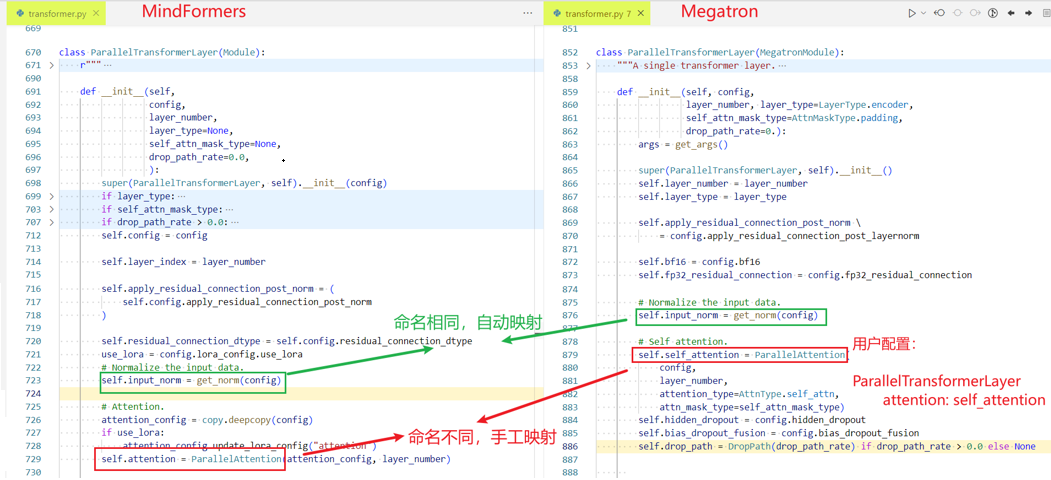Image resolution: width=1051 pixels, height=480 pixels.
Task: Open changes icon in editor toolbar
Action: tap(993, 13)
